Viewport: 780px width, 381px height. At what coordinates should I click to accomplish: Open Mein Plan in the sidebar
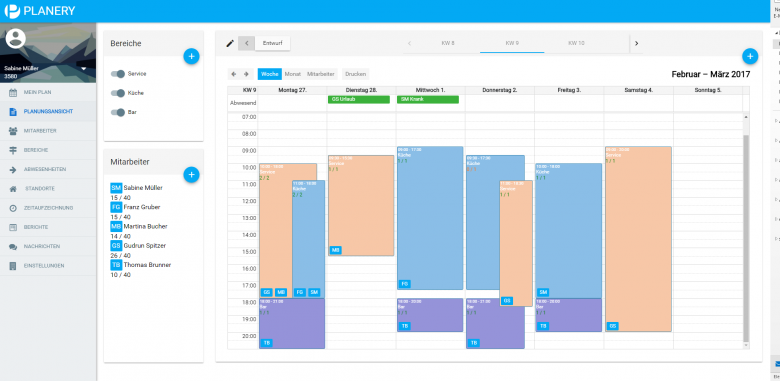[x=48, y=93]
